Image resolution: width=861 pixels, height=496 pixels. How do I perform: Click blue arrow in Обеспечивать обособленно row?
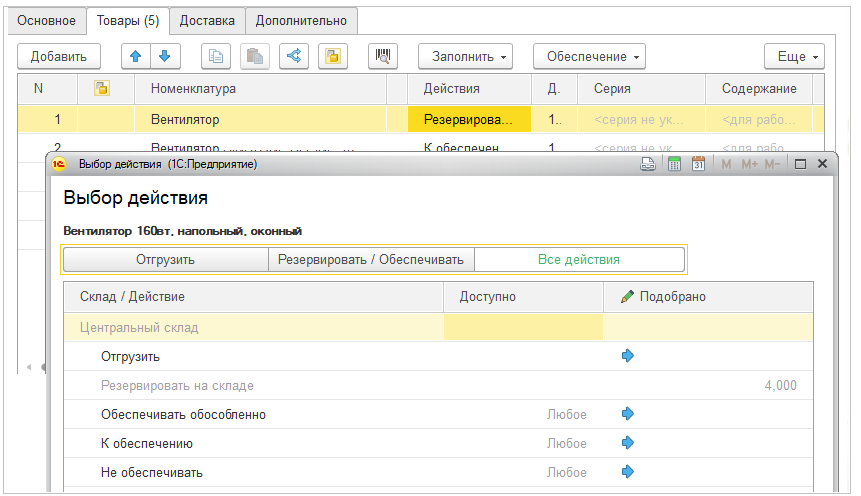(x=628, y=414)
